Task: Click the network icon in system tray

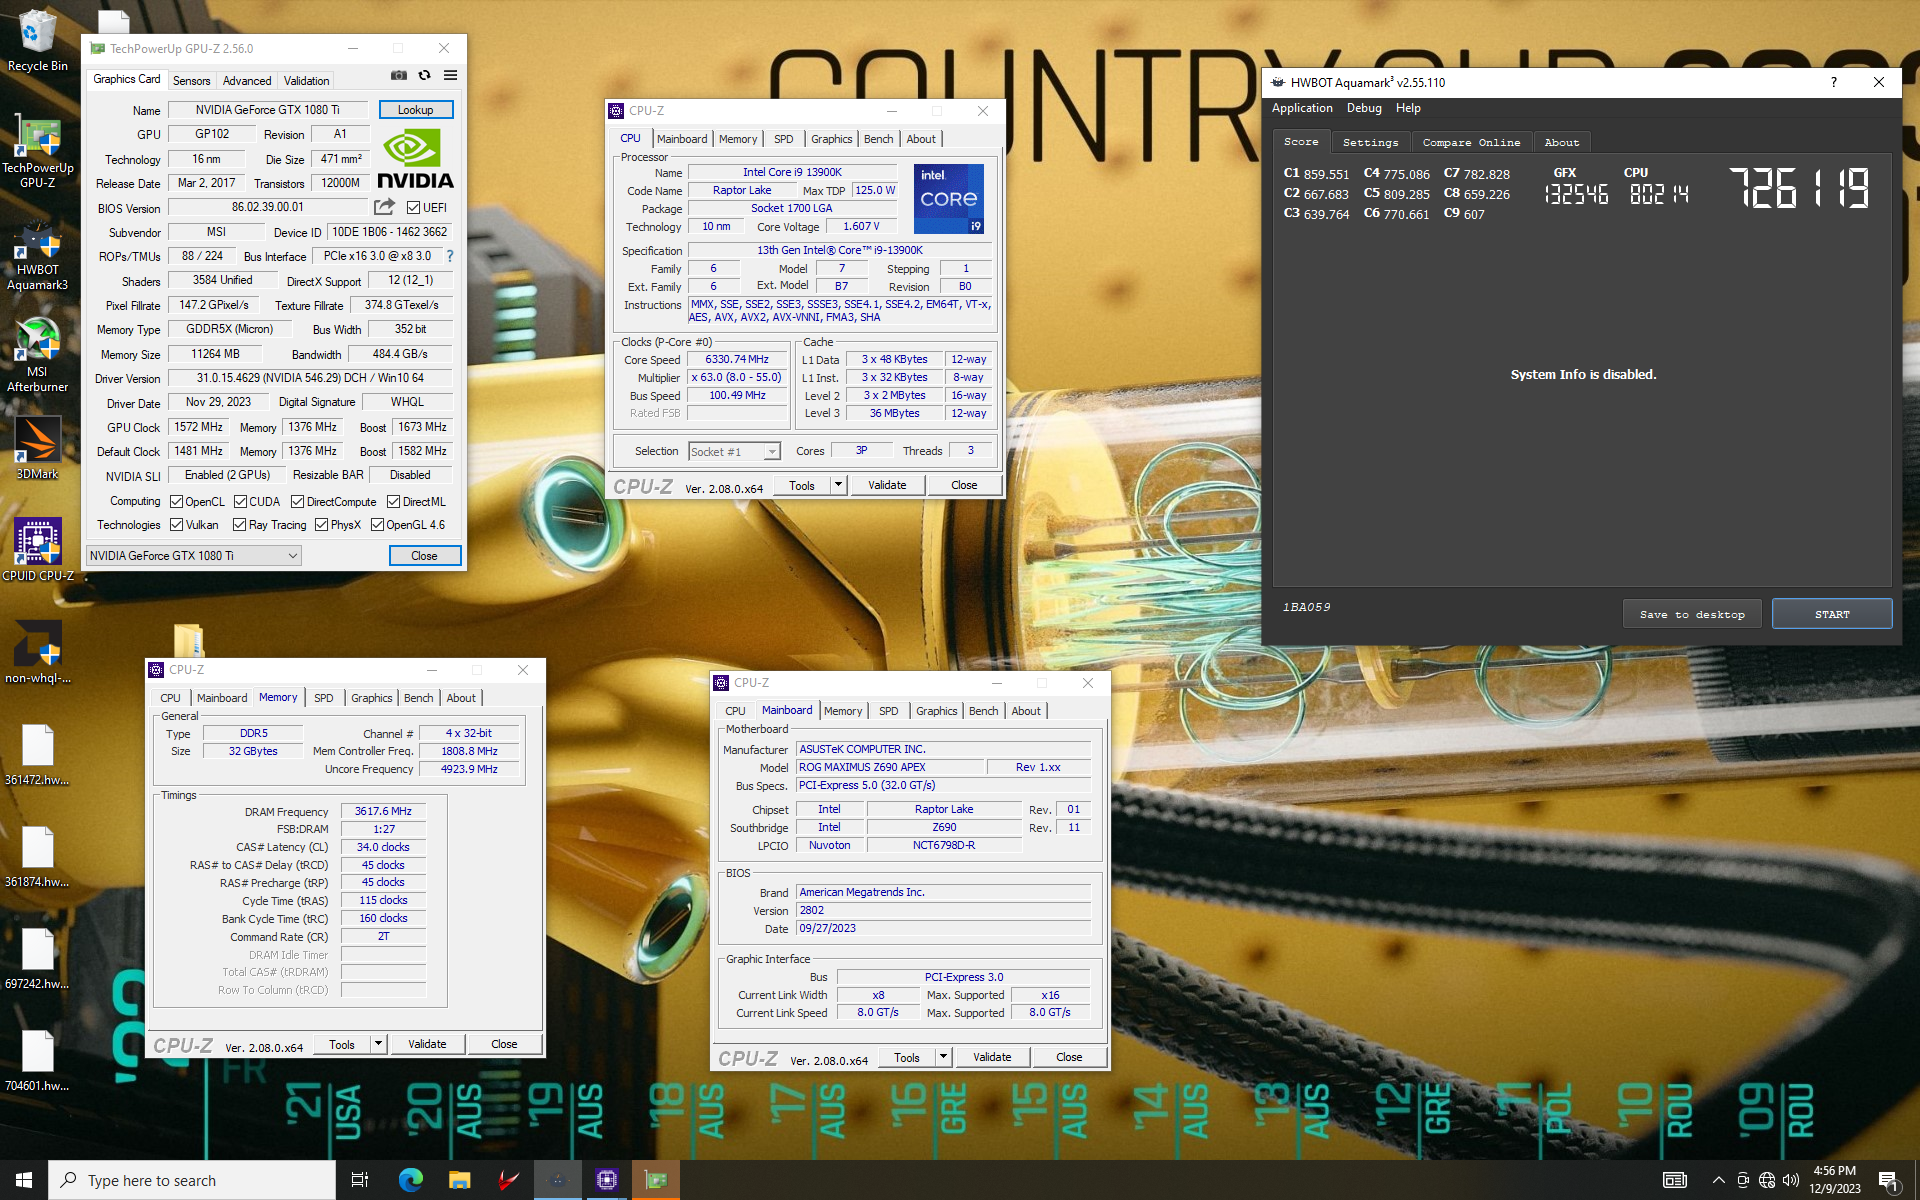Action: coord(1767,1180)
